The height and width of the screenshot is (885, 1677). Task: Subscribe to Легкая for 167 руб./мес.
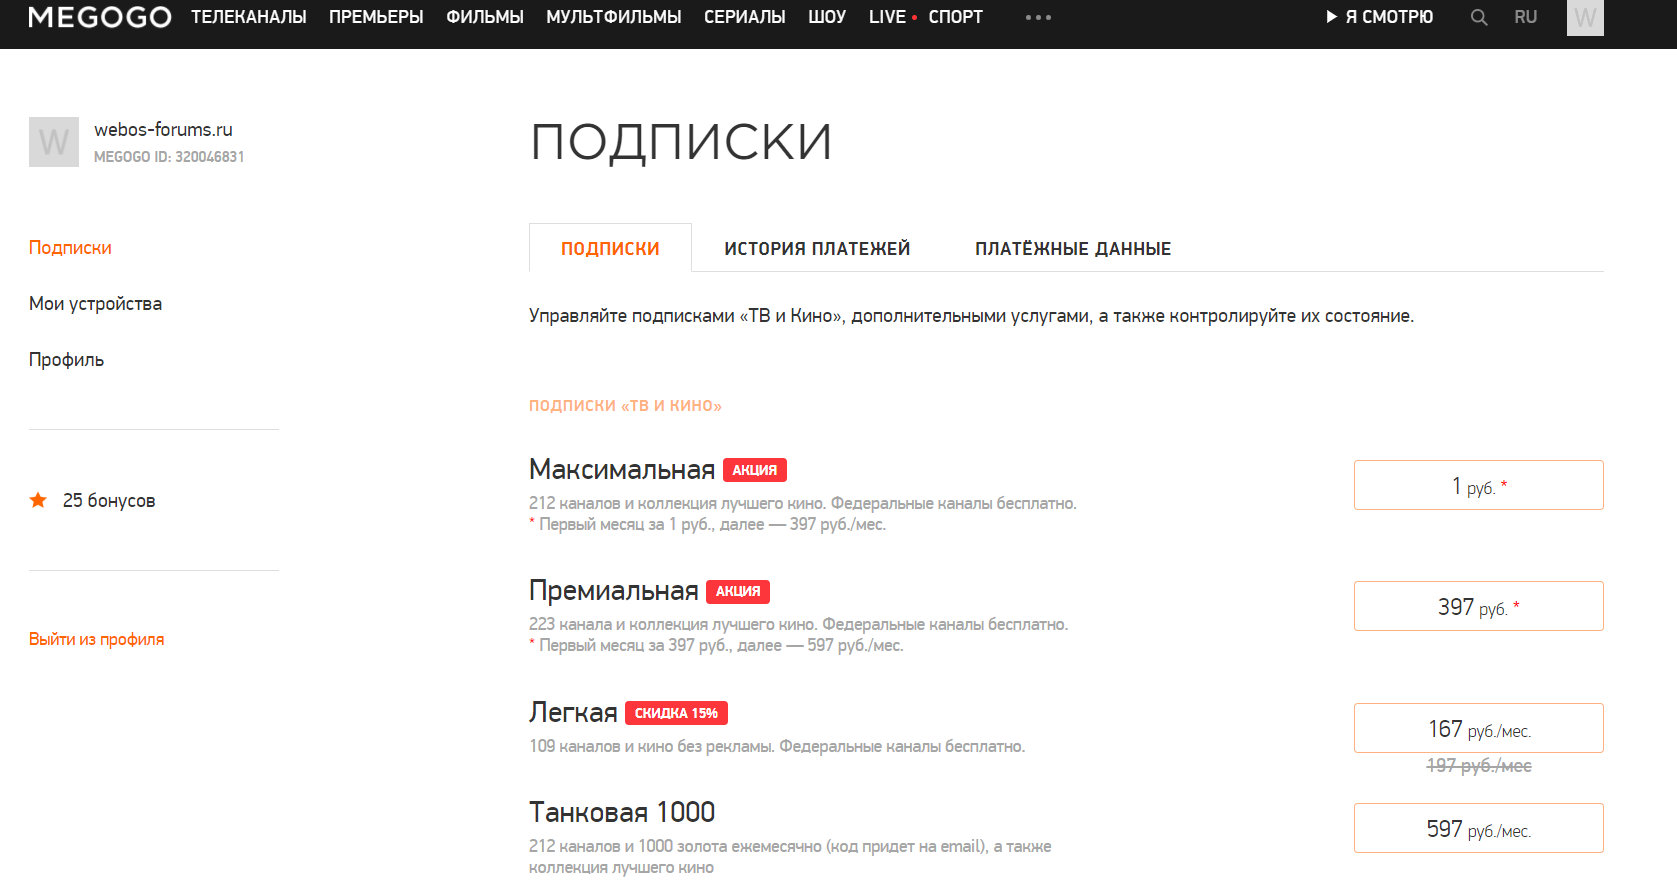[x=1478, y=728]
